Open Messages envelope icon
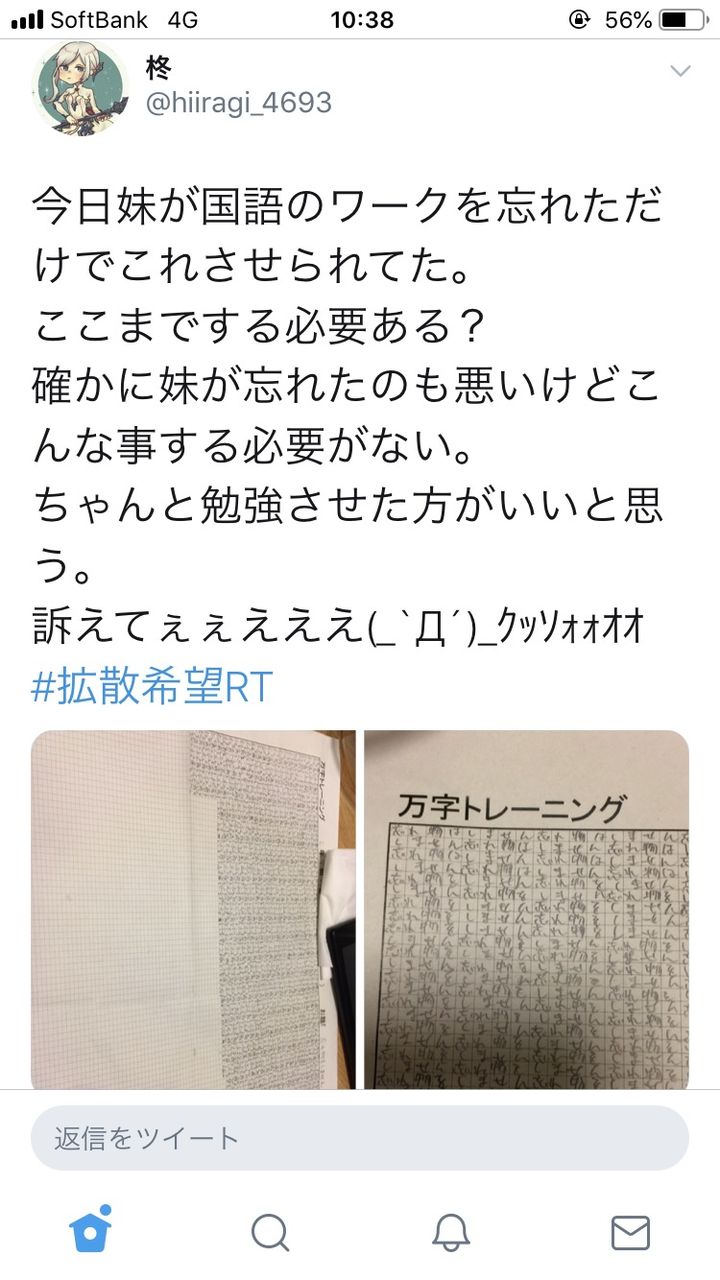Image resolution: width=720 pixels, height=1280 pixels. tap(630, 1233)
